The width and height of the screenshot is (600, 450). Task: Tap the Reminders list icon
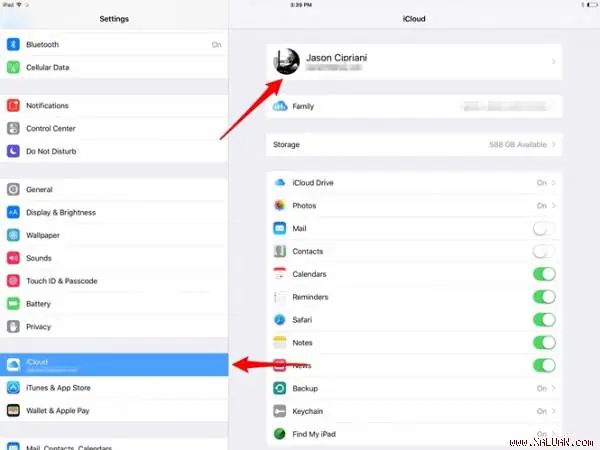coord(280,297)
